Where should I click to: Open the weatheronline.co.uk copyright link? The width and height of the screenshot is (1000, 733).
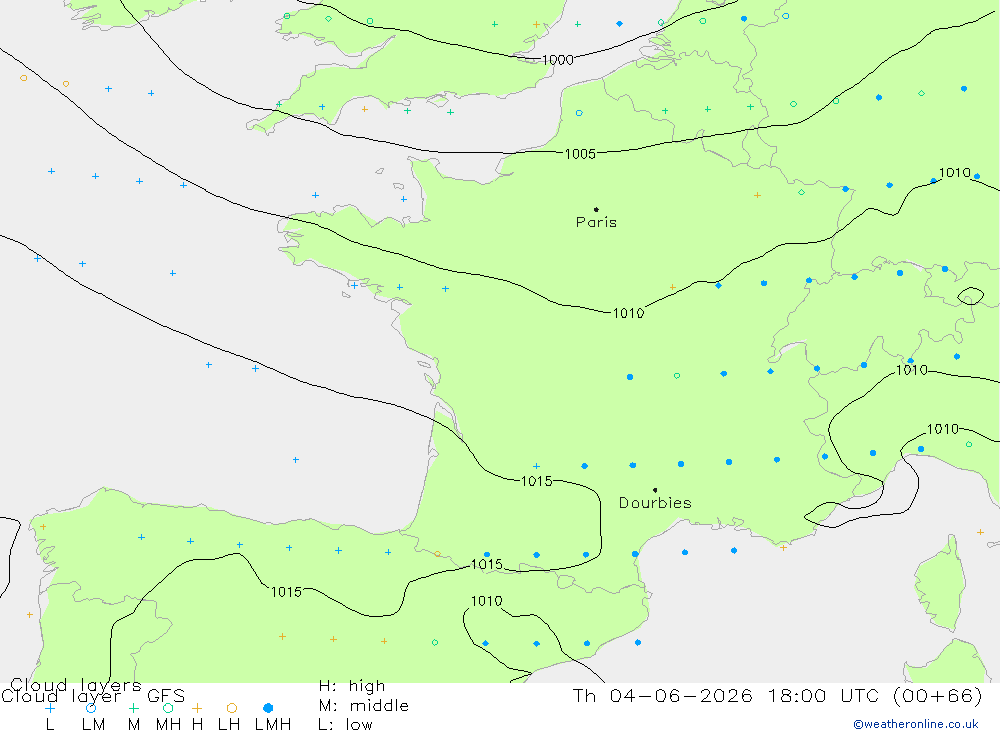click(x=916, y=724)
